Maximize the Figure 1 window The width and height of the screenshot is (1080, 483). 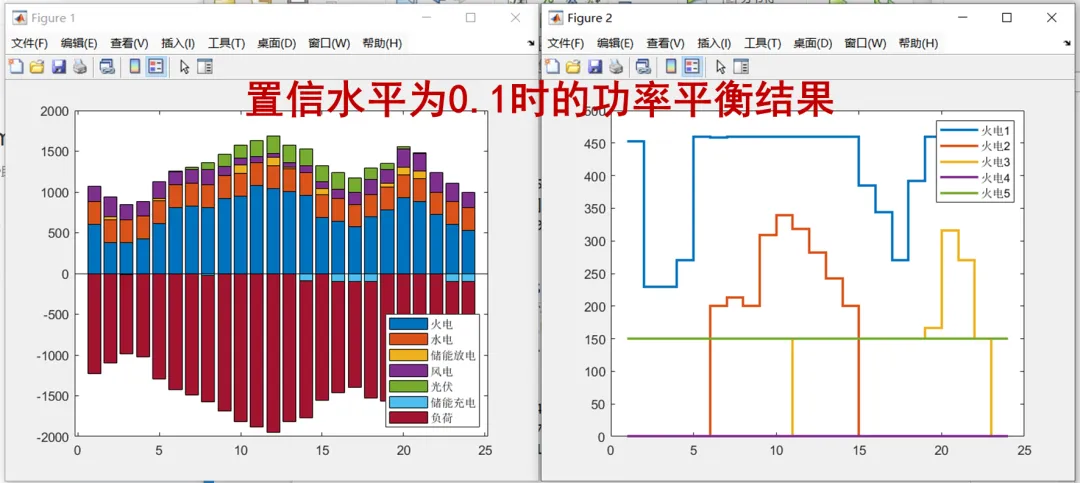(x=471, y=18)
